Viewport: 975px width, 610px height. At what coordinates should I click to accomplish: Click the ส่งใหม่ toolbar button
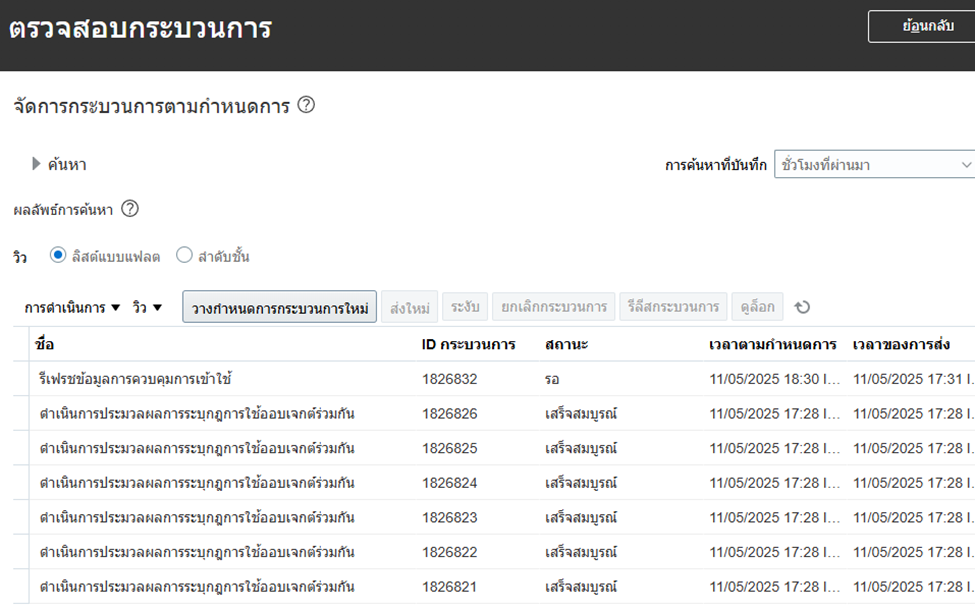coord(410,308)
